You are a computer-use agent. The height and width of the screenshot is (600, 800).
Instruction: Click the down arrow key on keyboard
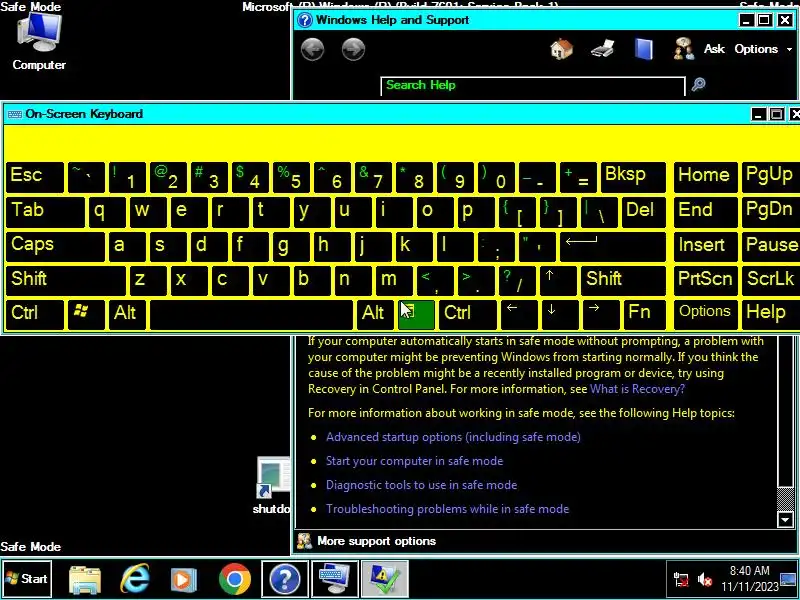[x=560, y=314]
